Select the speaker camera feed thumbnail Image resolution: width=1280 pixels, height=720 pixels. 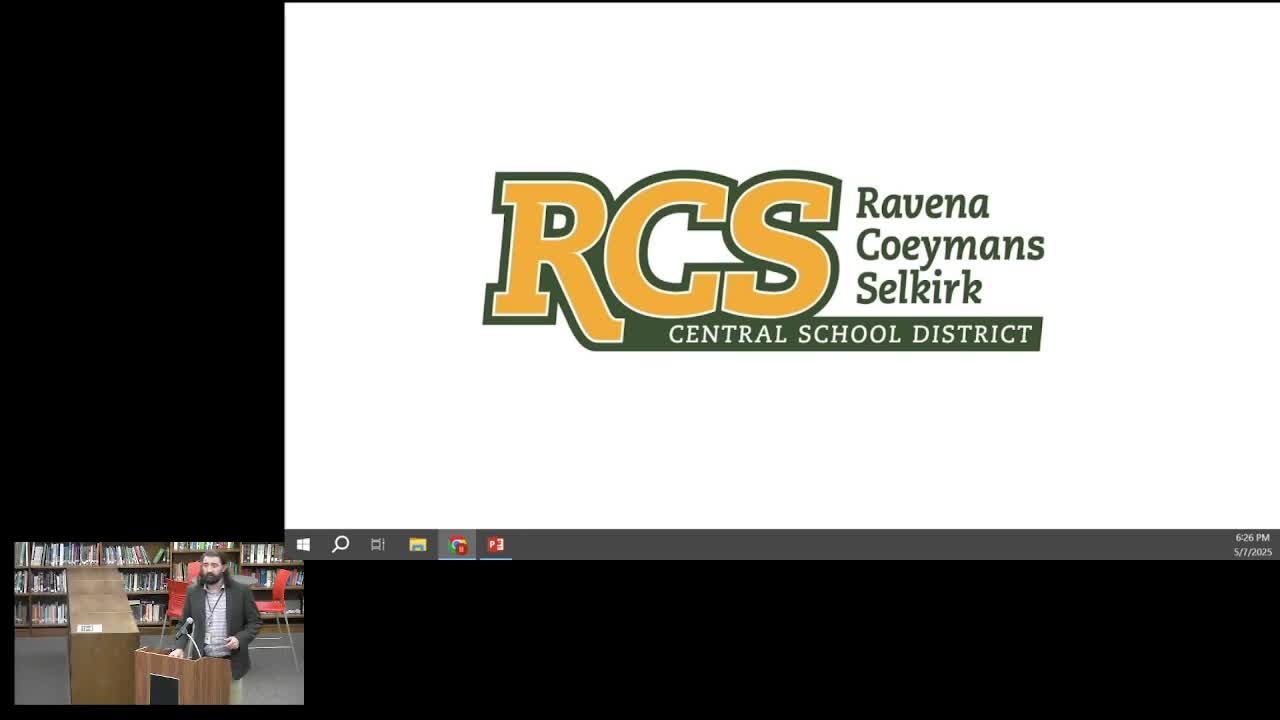[159, 623]
